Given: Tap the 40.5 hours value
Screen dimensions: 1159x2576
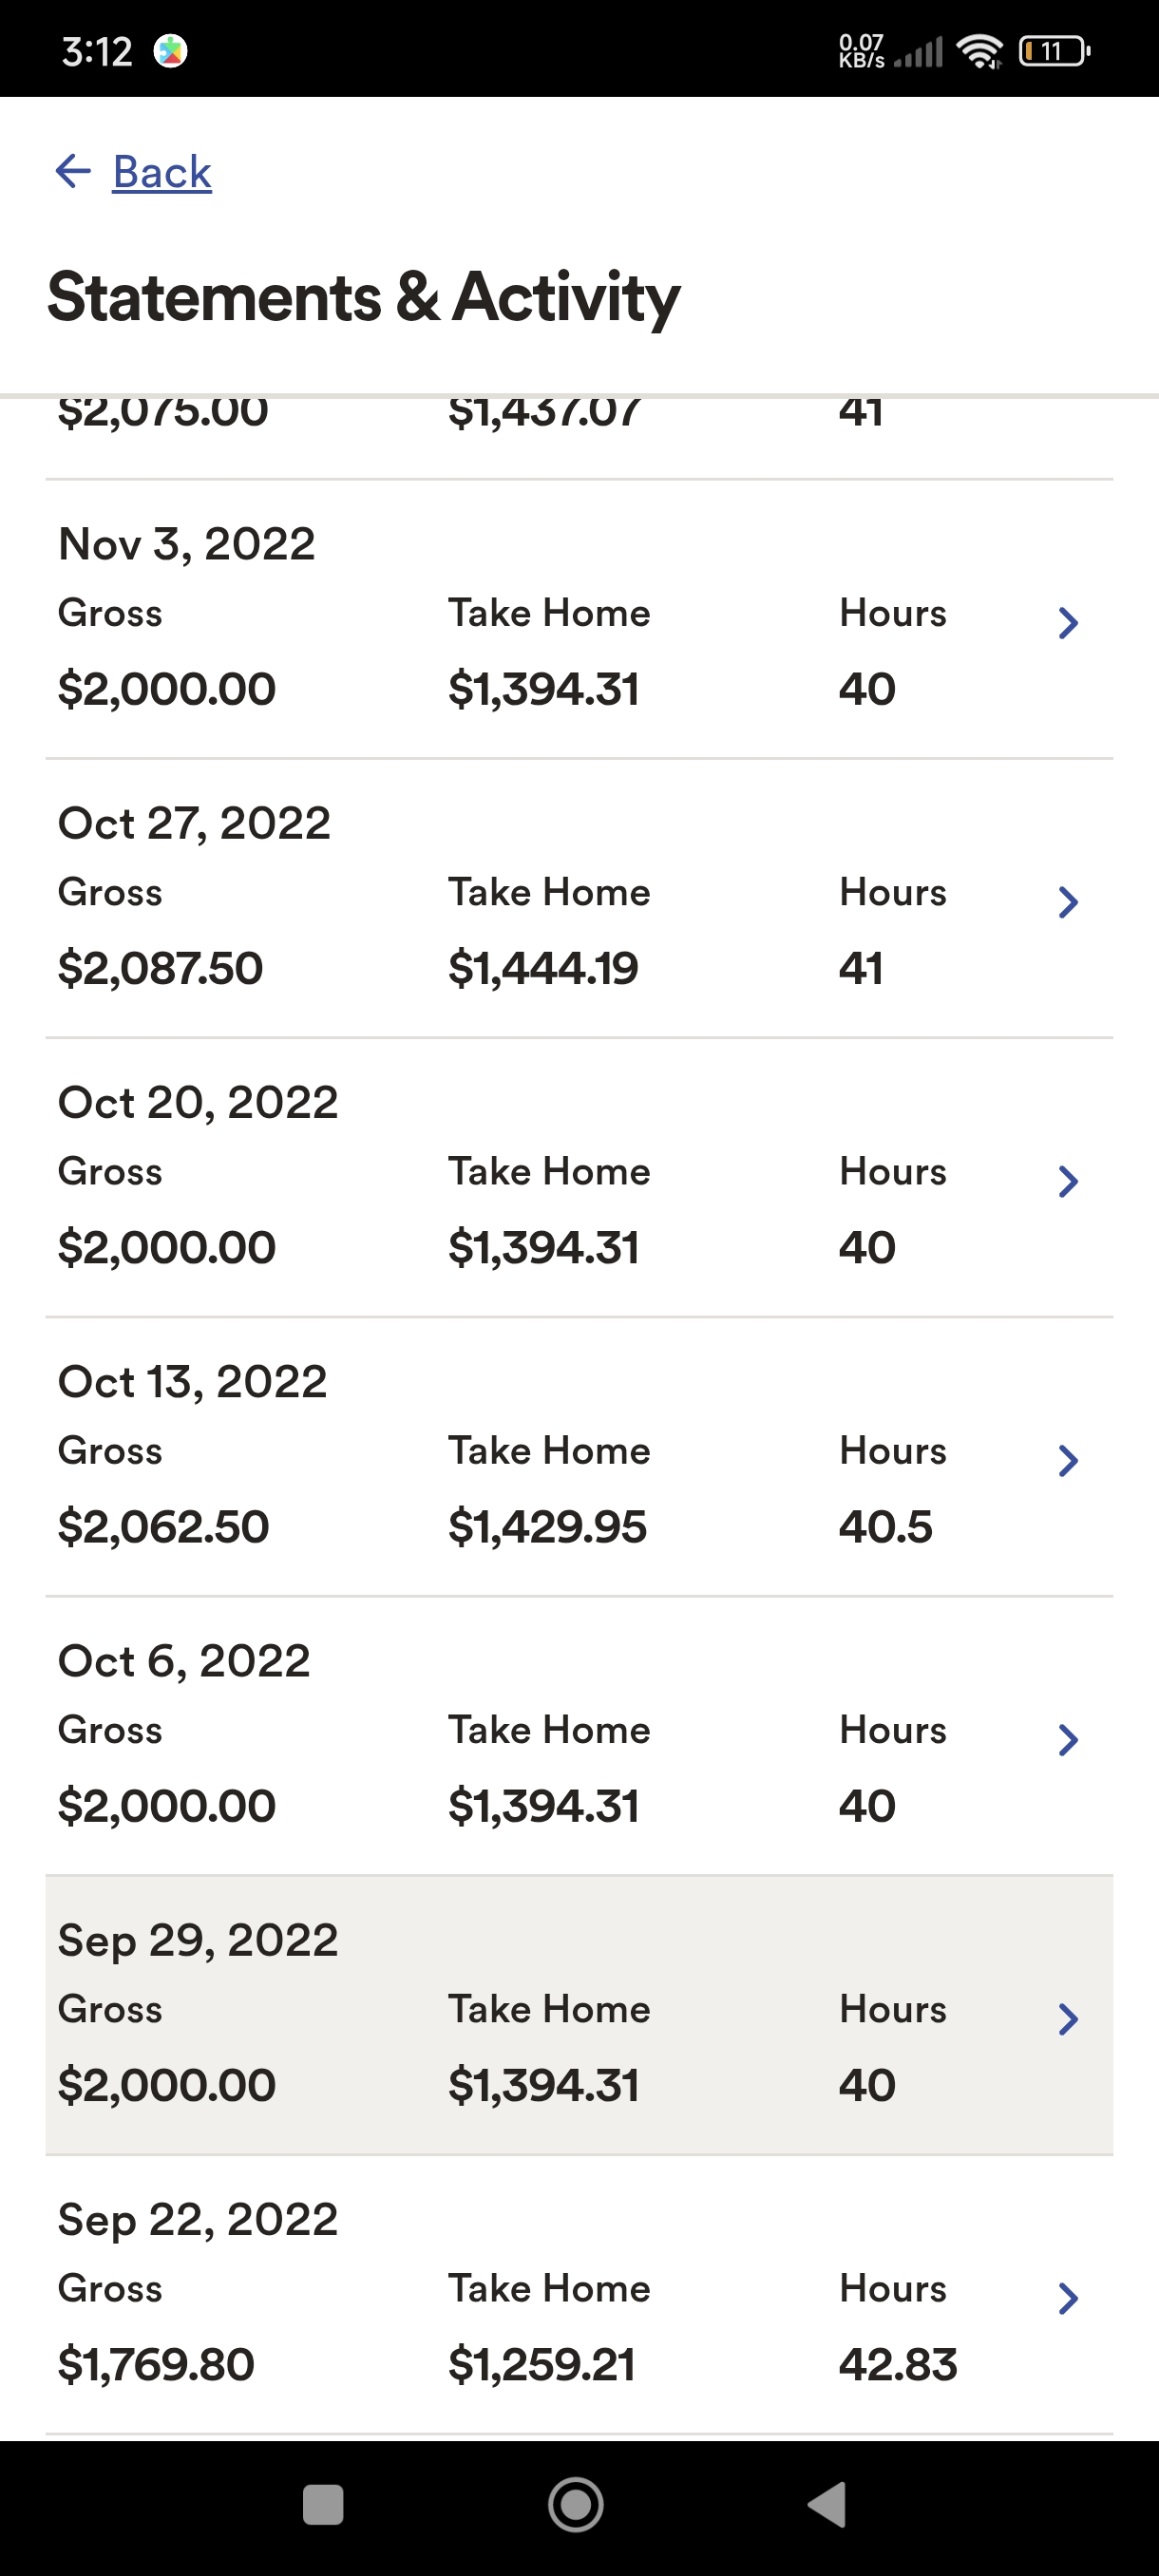Looking at the screenshot, I should pos(885,1527).
